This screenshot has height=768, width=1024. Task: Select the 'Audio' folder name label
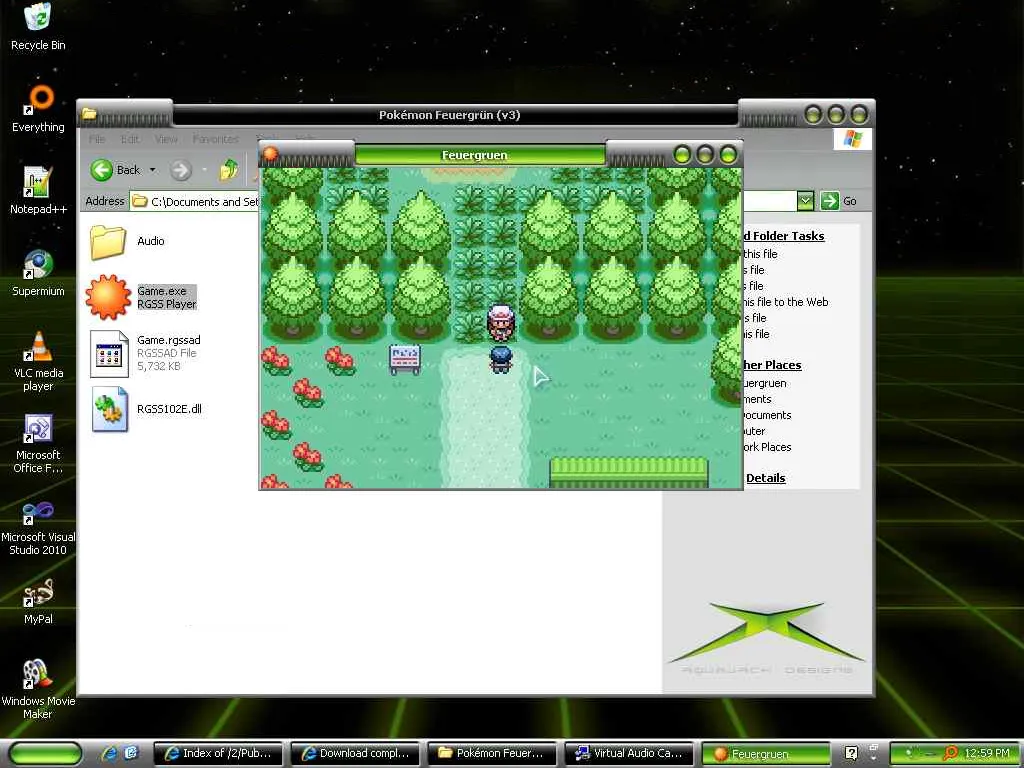[150, 241]
